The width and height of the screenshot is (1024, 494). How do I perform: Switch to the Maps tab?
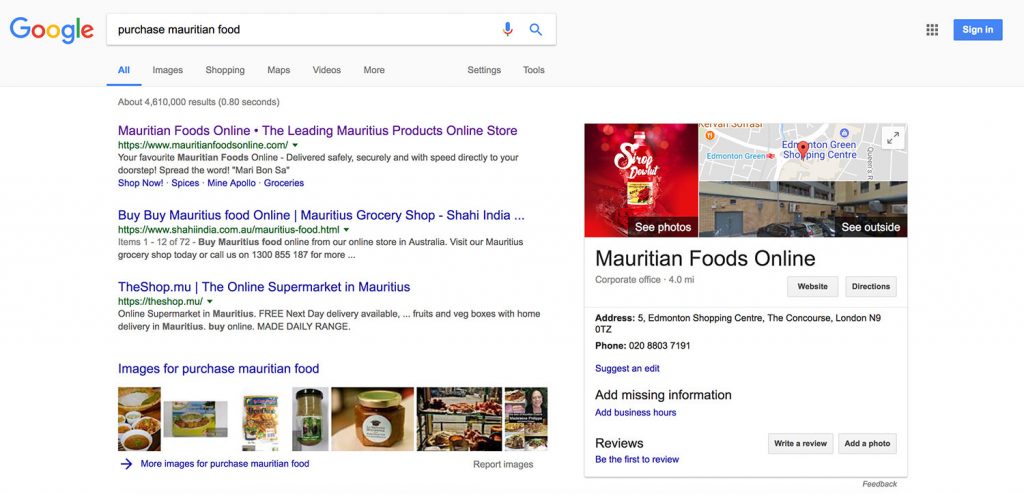(x=278, y=70)
